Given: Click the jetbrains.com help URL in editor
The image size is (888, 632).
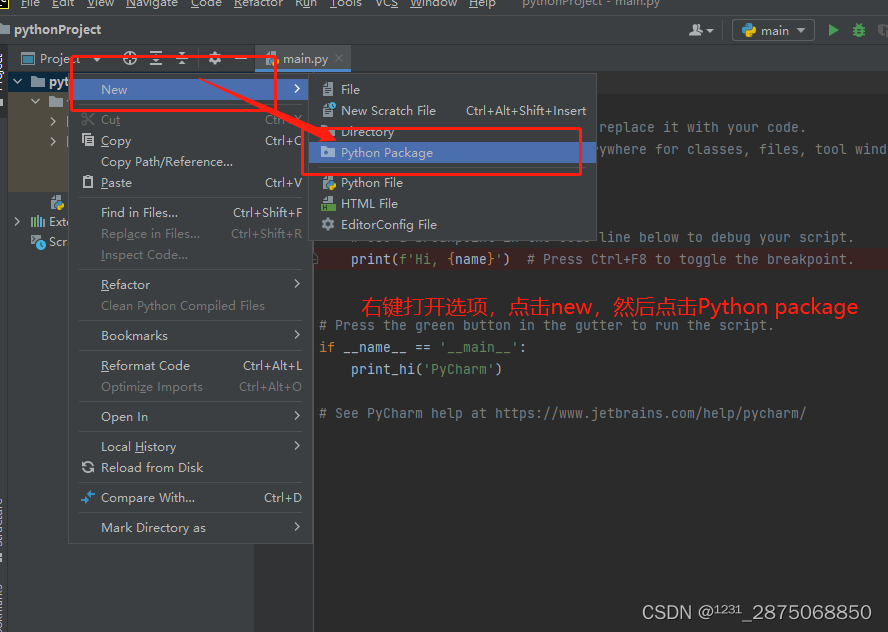Looking at the screenshot, I should coord(650,413).
